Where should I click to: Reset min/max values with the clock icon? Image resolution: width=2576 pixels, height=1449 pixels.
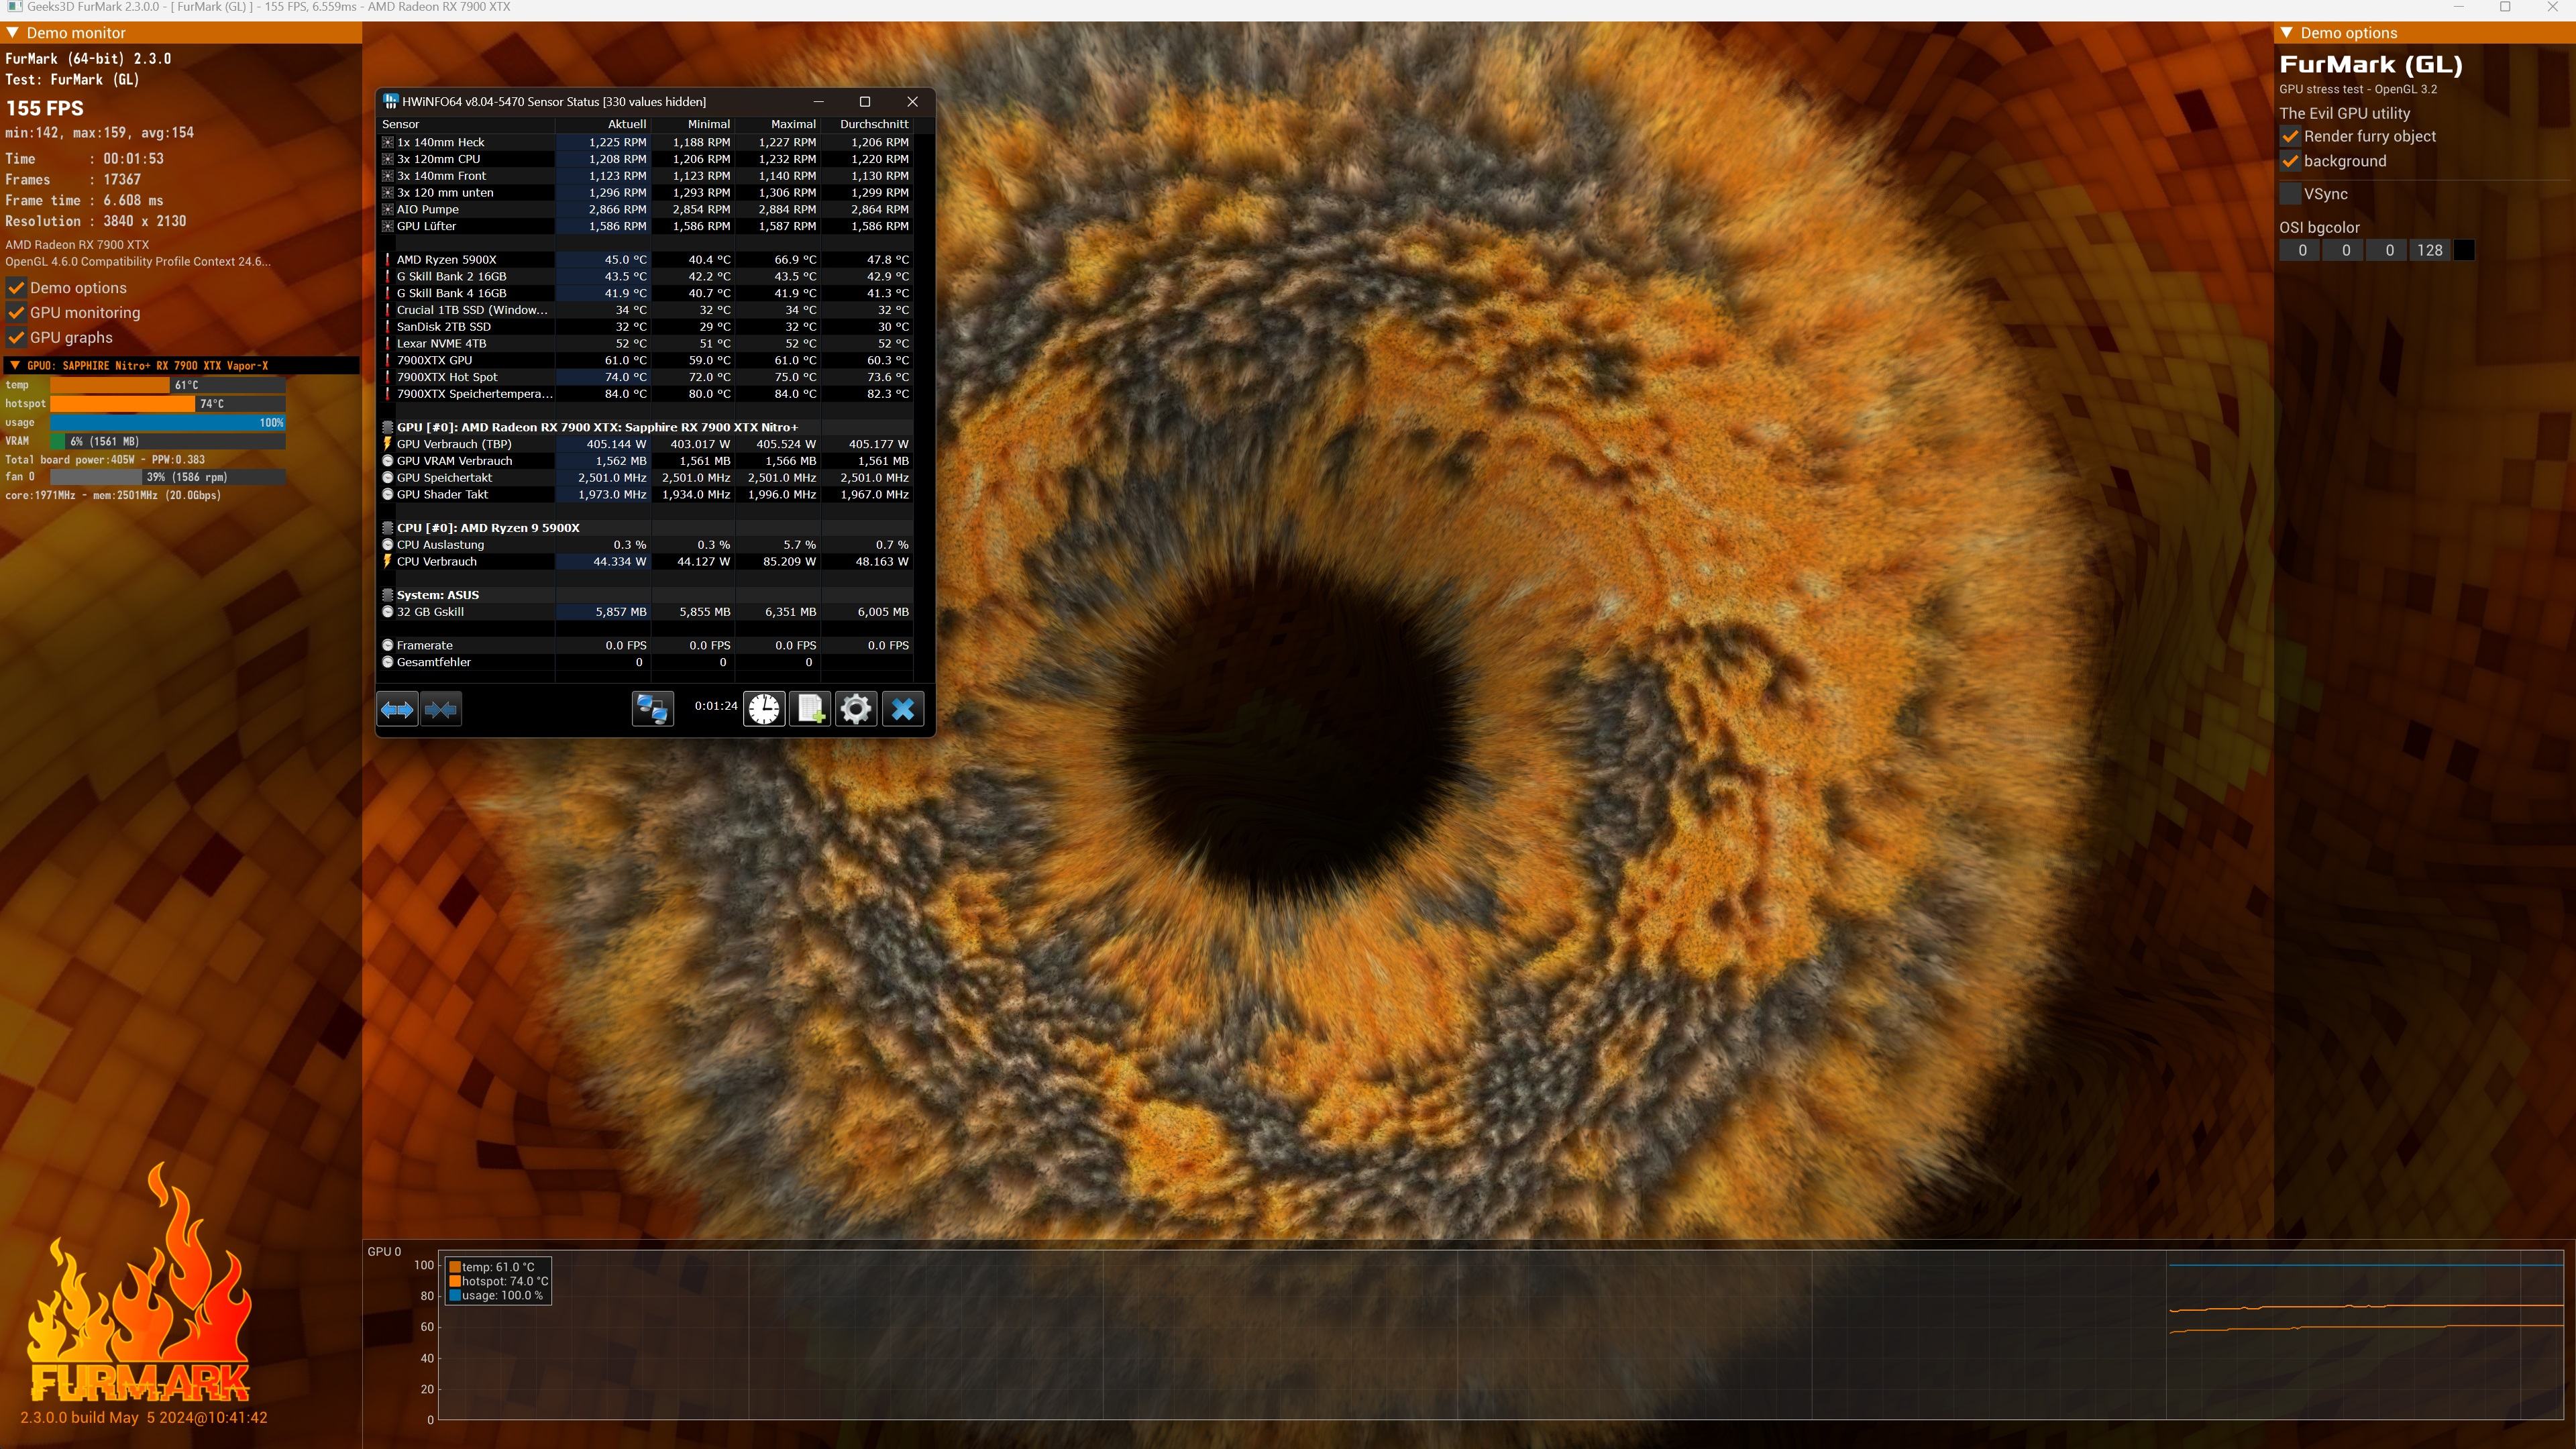coord(764,709)
